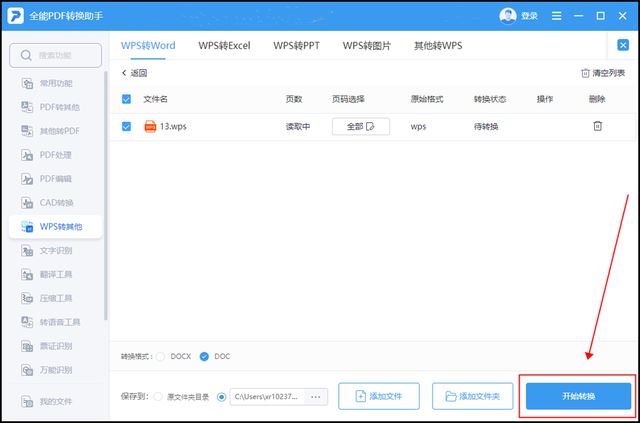
Task: Click the sidebar vertical scrollbar
Action: 106,196
